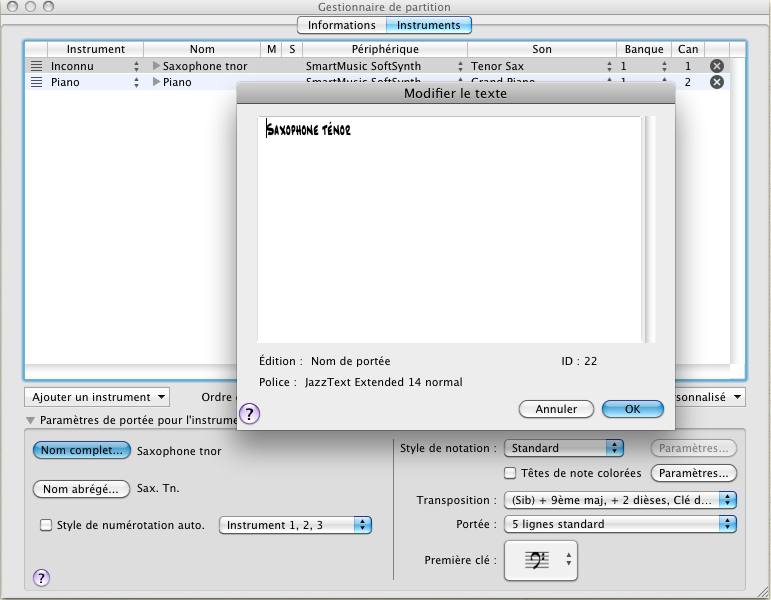Click the delete icon on the Saxophone row

(x=716, y=66)
